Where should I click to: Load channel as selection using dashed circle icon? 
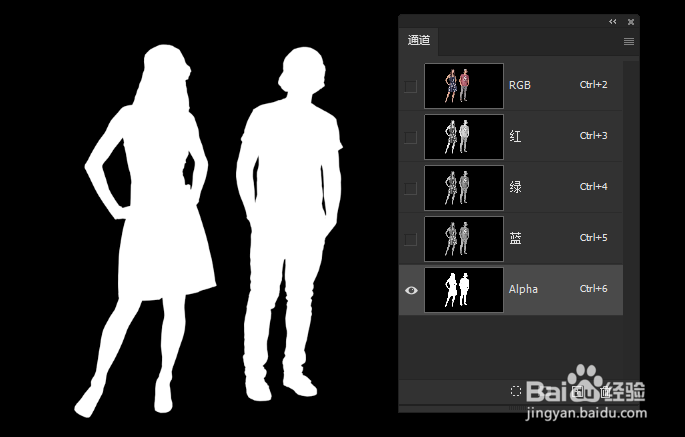coord(516,391)
